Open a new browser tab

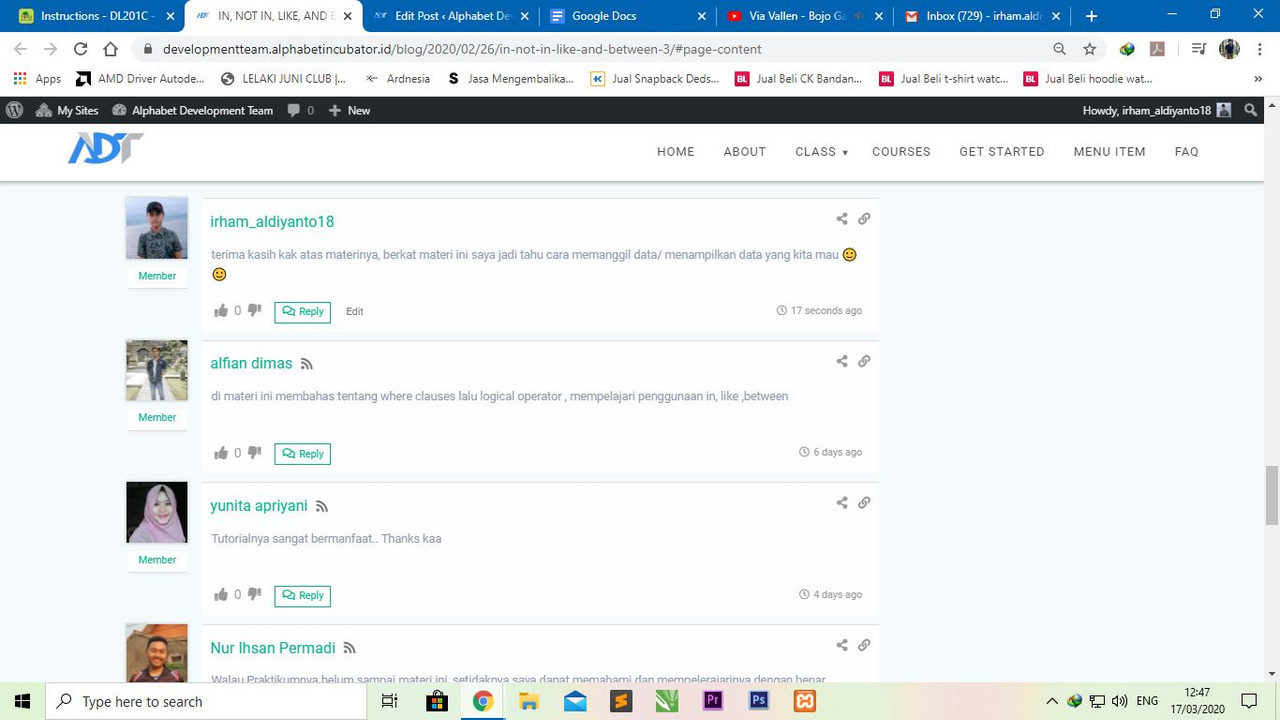coord(1091,16)
